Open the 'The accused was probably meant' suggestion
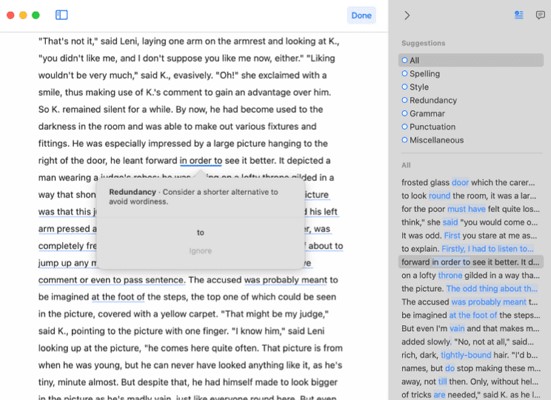Screen dimensions: 551x400 (x=471, y=302)
